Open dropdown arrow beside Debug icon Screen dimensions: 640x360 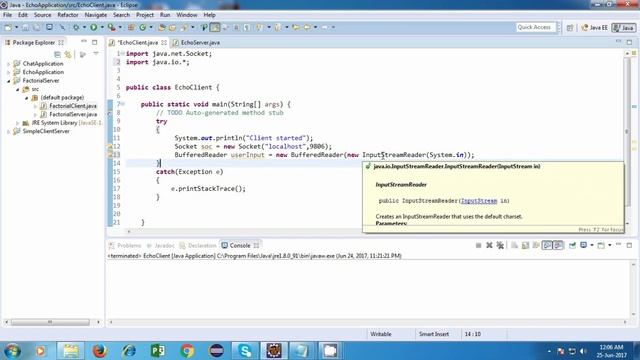[84, 27]
